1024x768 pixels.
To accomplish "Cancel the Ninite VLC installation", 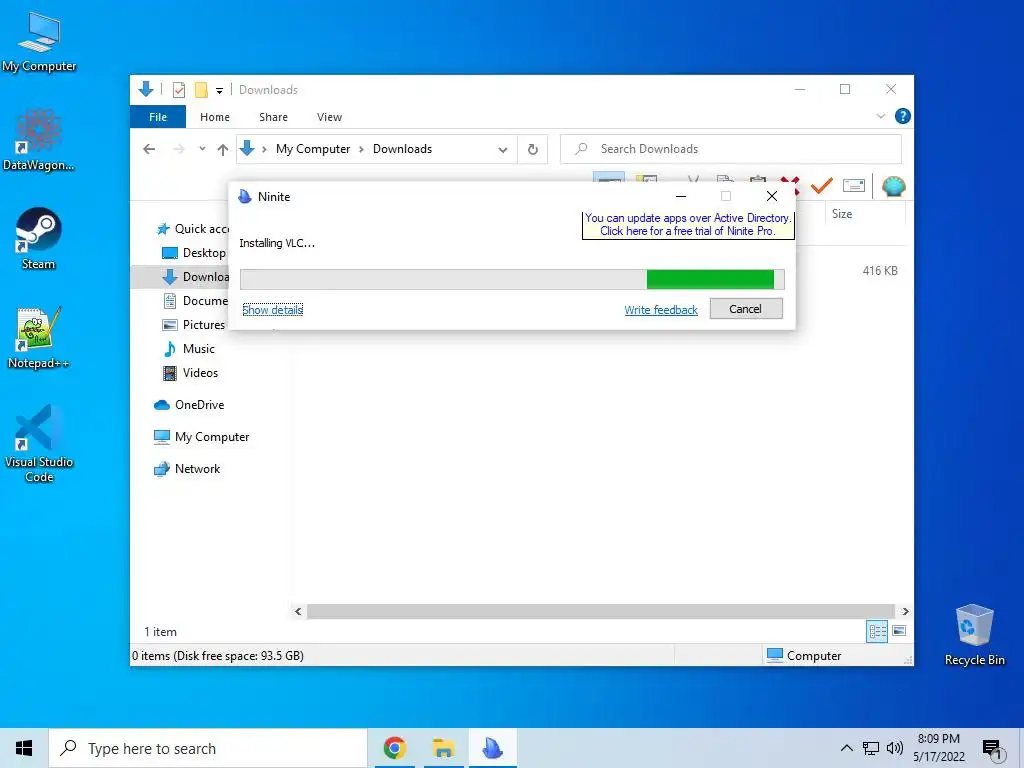I will point(746,309).
